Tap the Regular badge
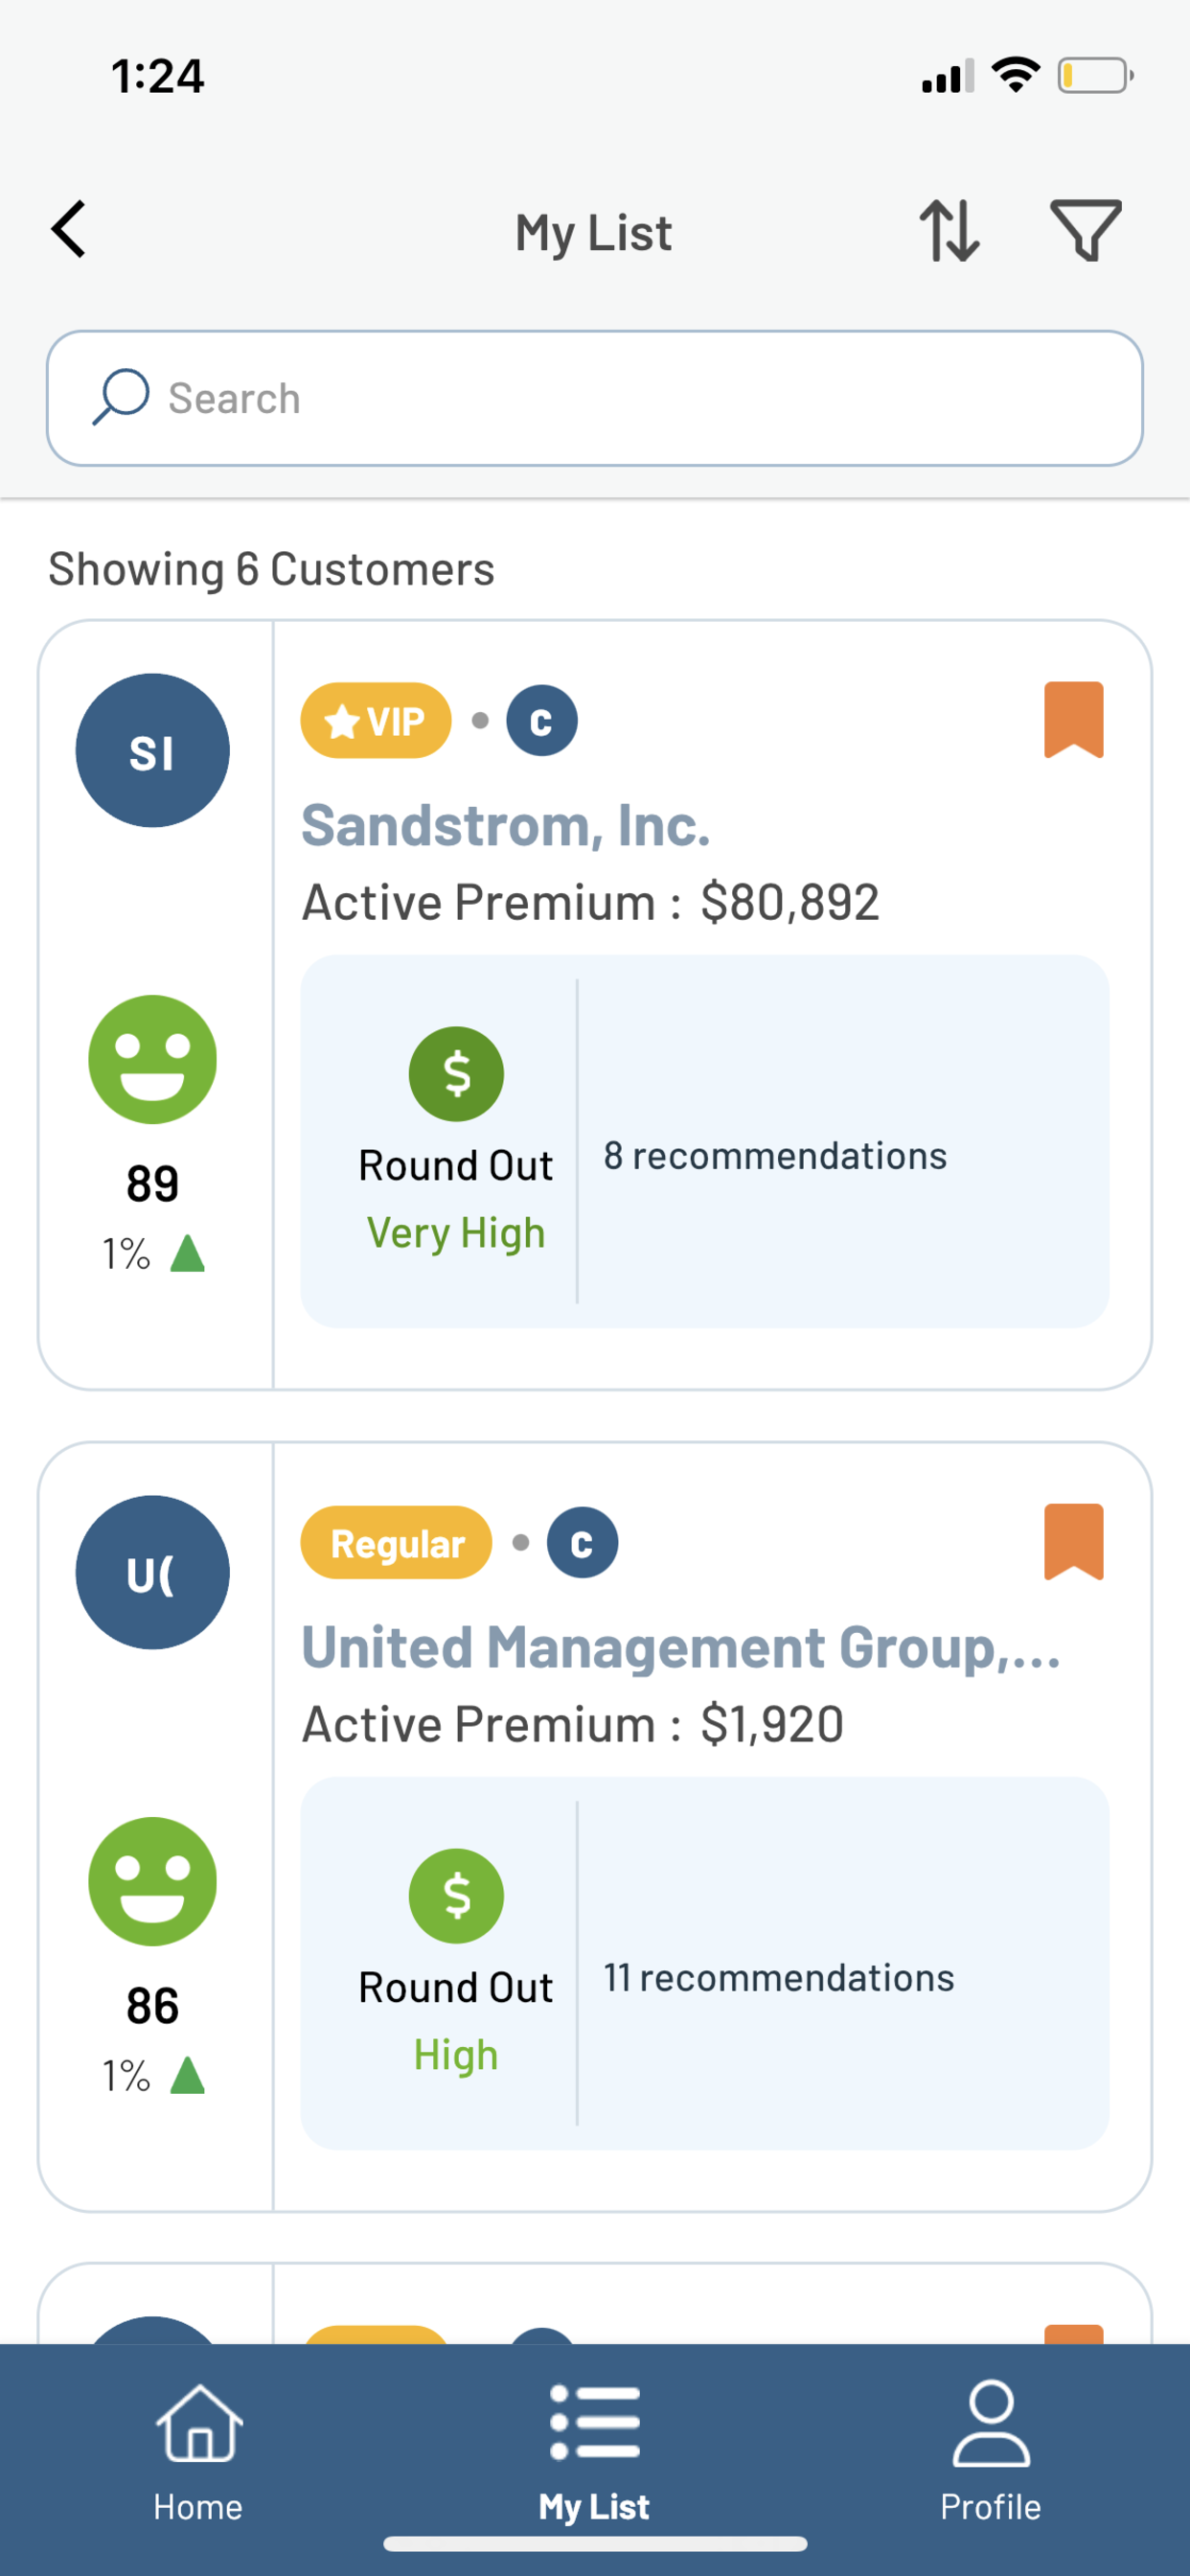 [396, 1542]
